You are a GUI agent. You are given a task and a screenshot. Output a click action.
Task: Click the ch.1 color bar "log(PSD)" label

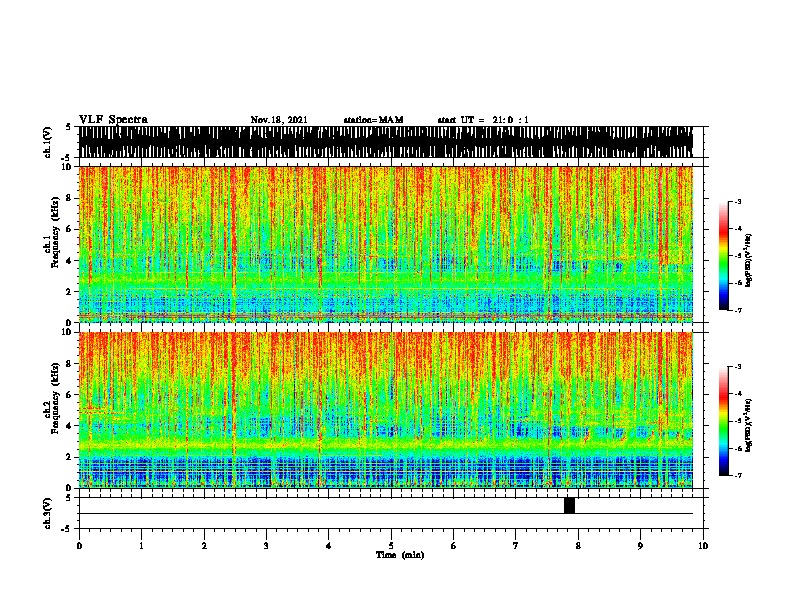[x=749, y=261]
